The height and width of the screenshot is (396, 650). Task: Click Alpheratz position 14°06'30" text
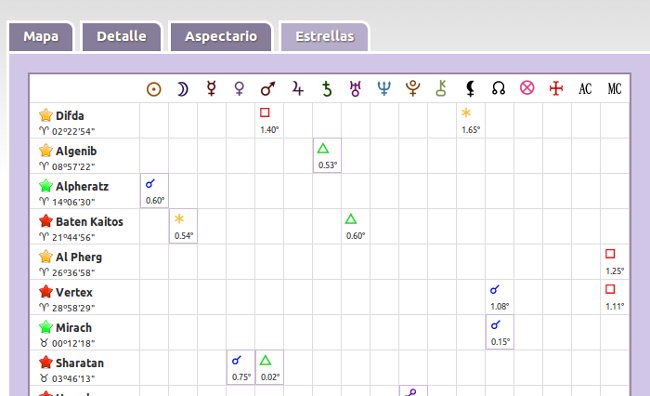[73, 202]
